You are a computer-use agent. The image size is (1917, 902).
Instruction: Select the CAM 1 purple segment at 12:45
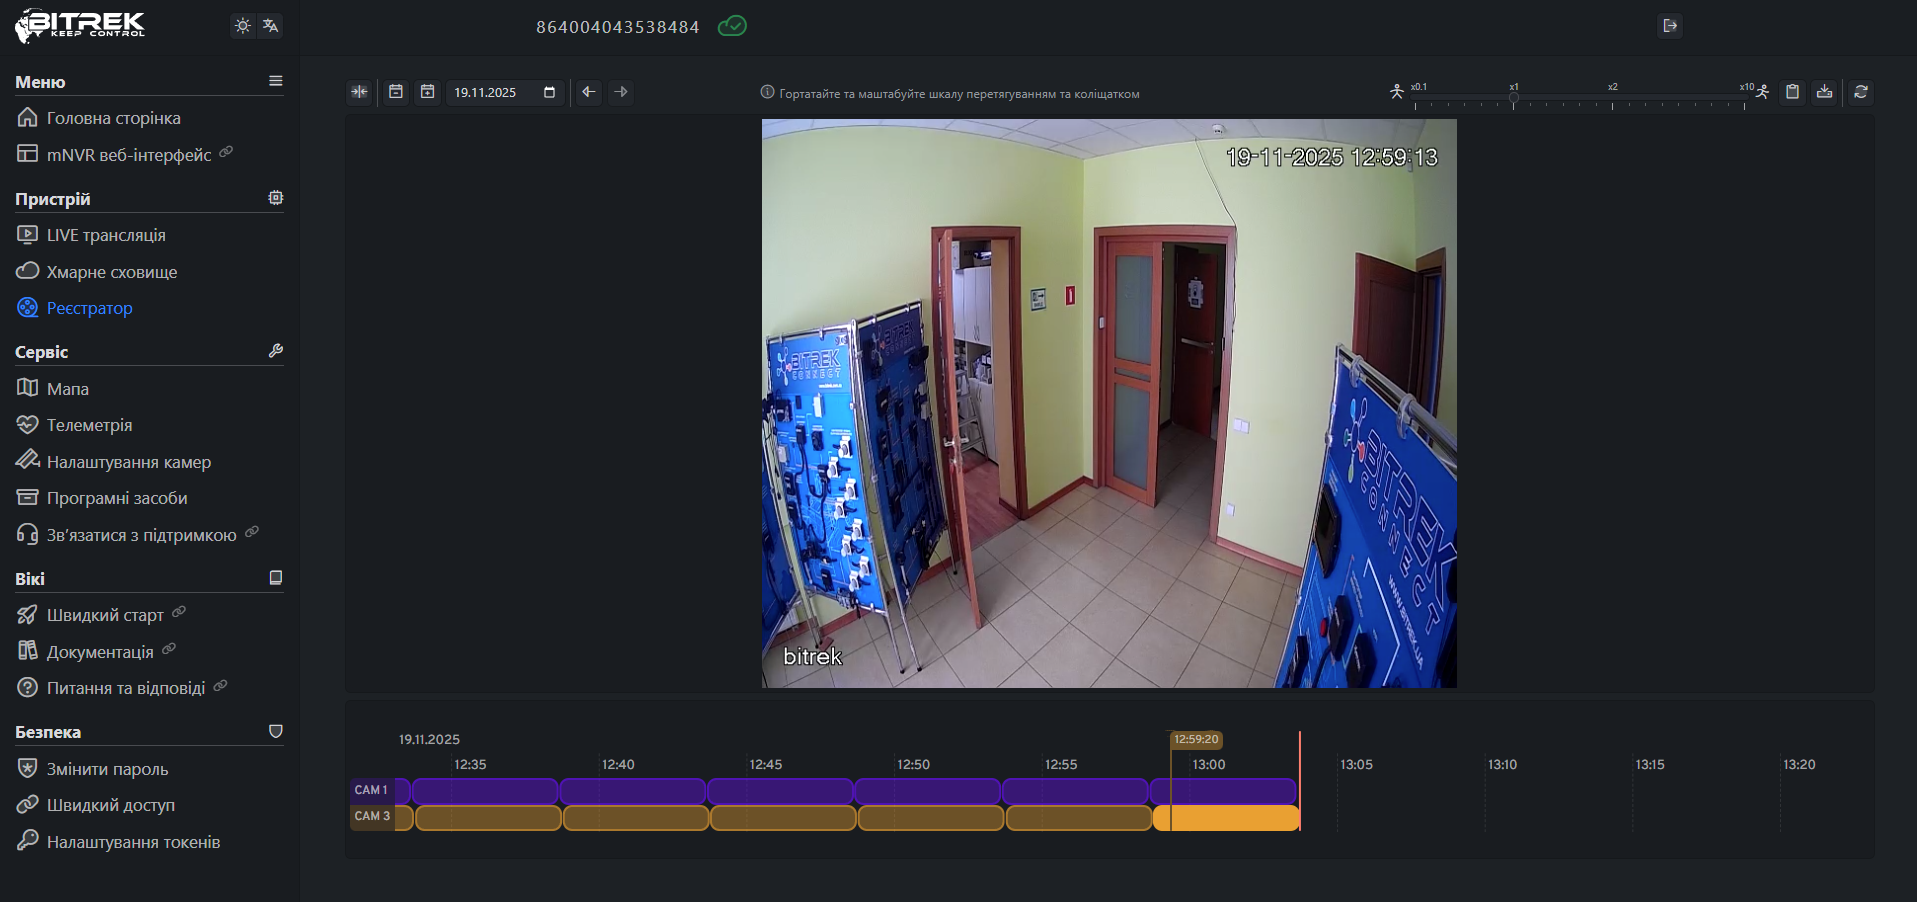[780, 791]
